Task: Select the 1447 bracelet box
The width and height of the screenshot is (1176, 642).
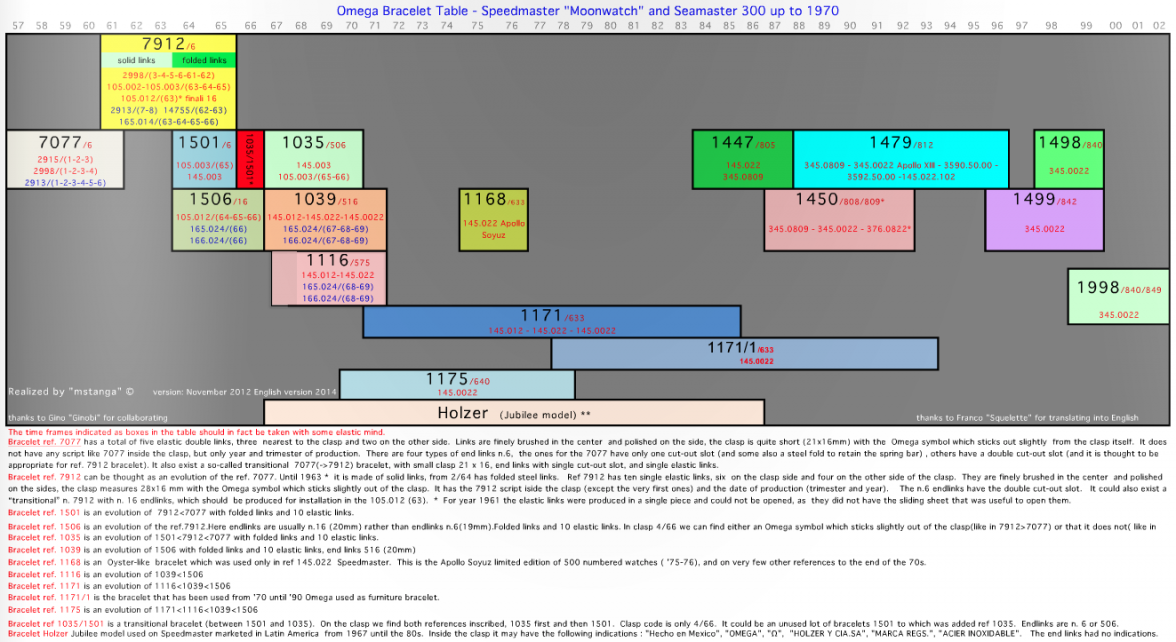Action: point(740,158)
